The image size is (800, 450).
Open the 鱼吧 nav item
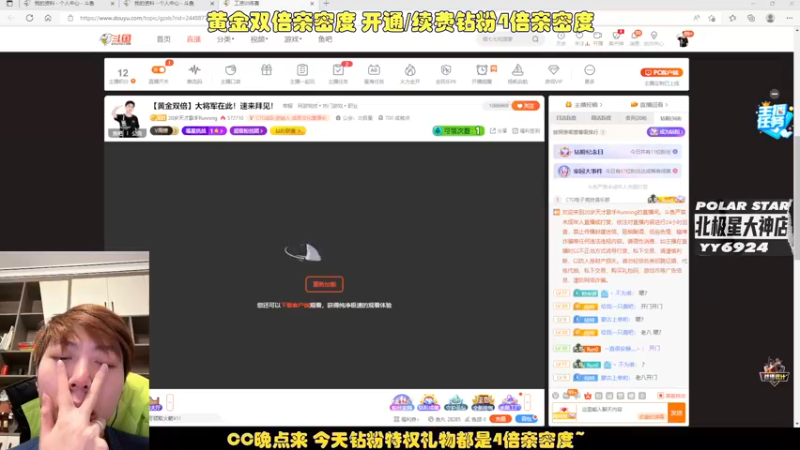click(x=325, y=39)
